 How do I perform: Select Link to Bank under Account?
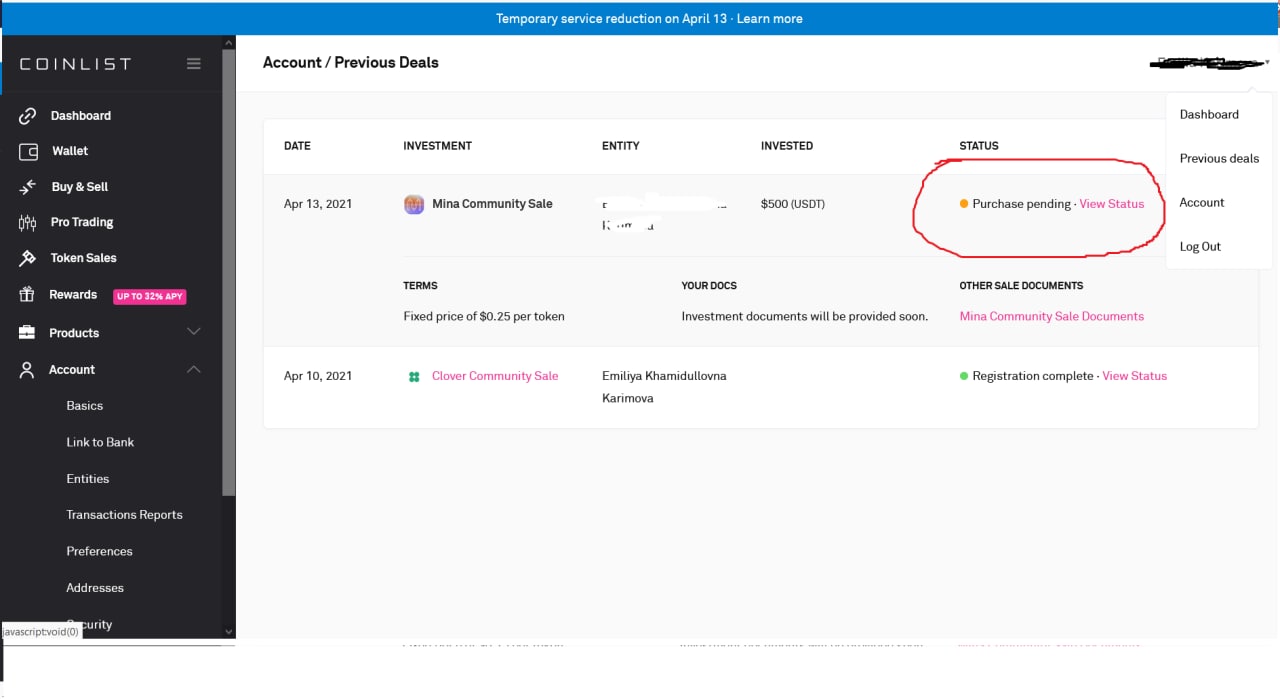point(100,442)
